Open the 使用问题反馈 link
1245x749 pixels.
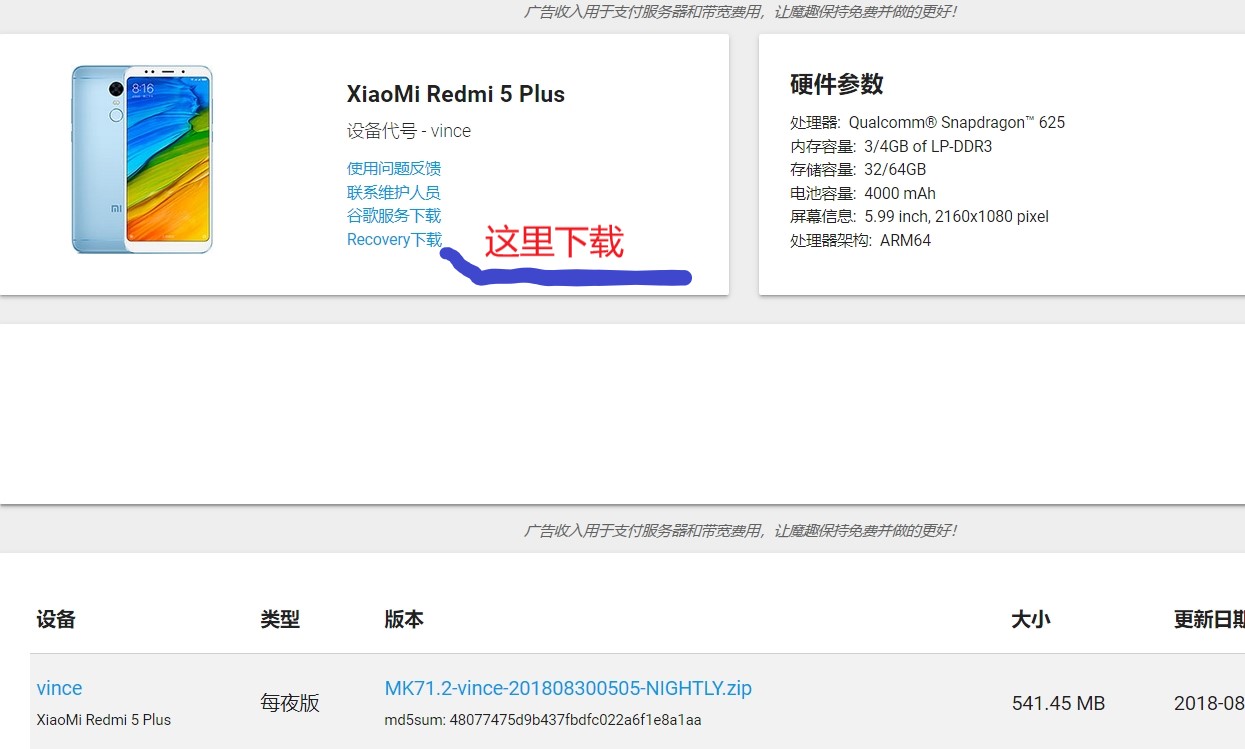tap(394, 168)
